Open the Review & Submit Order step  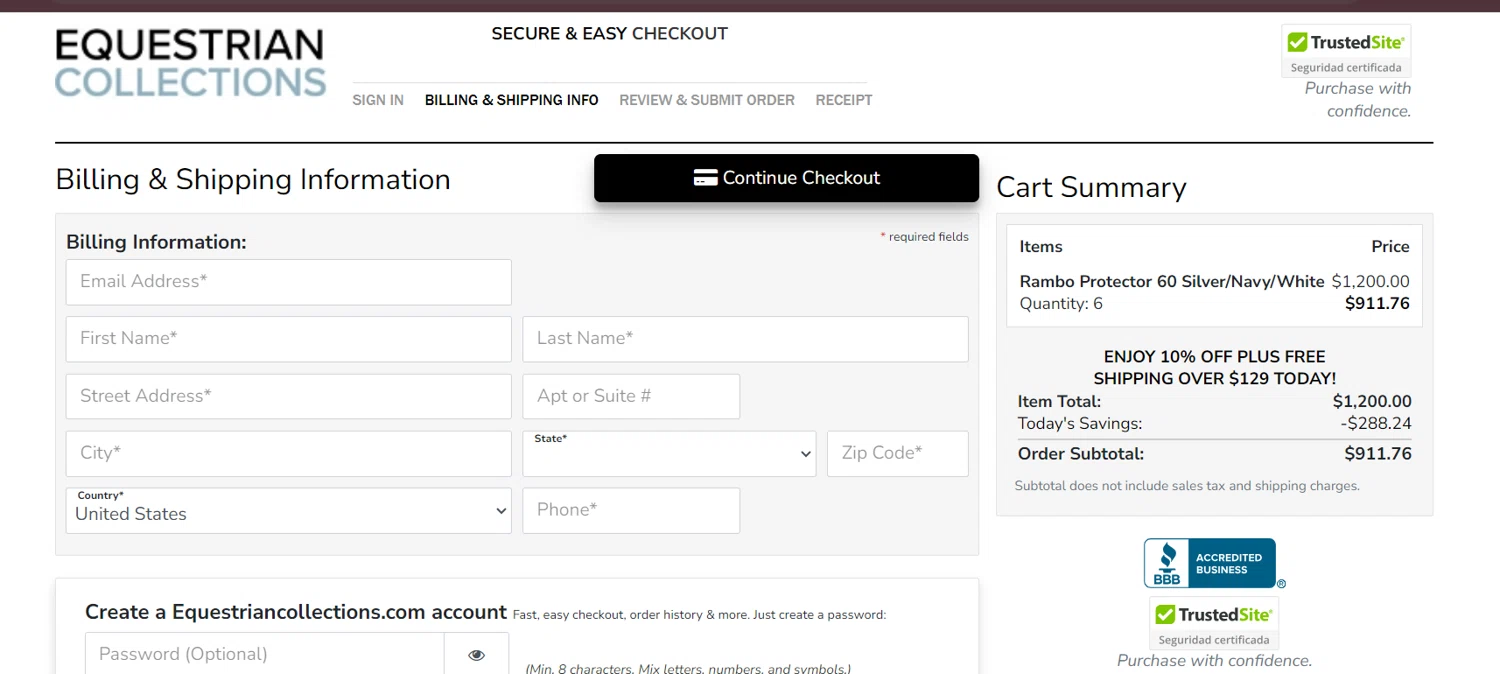706,100
